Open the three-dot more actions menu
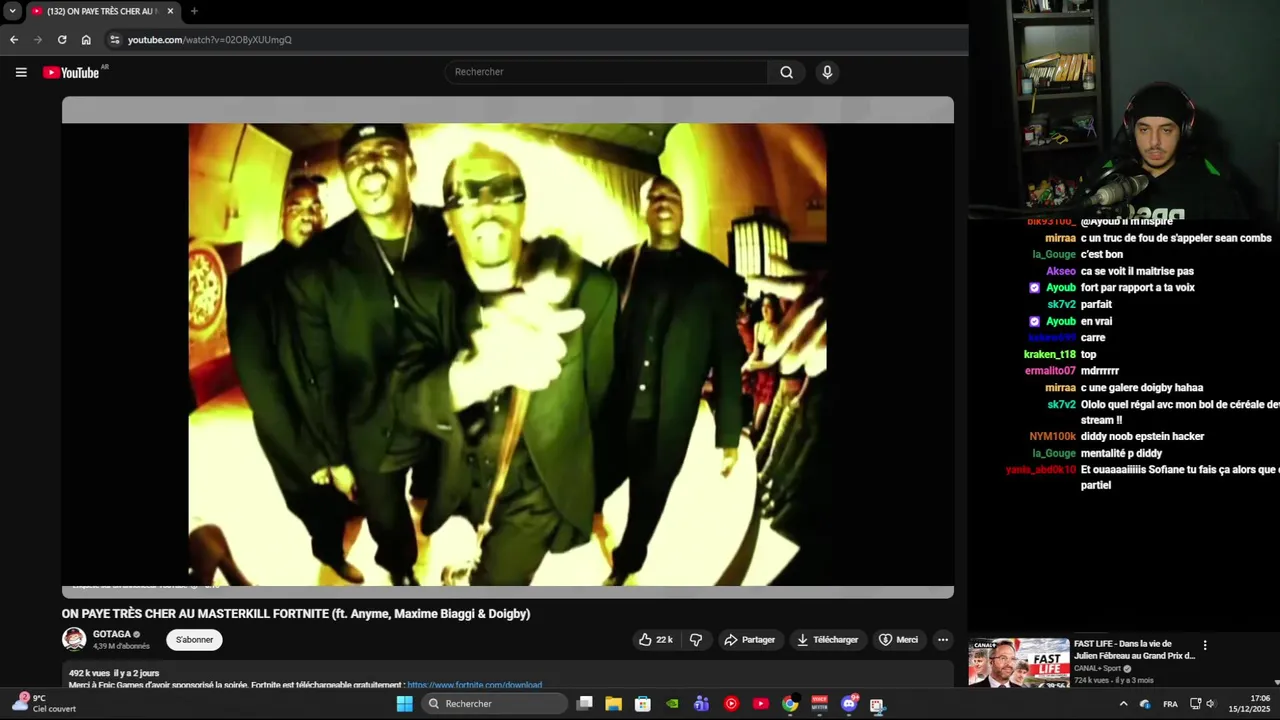This screenshot has width=1280, height=720. pos(942,640)
